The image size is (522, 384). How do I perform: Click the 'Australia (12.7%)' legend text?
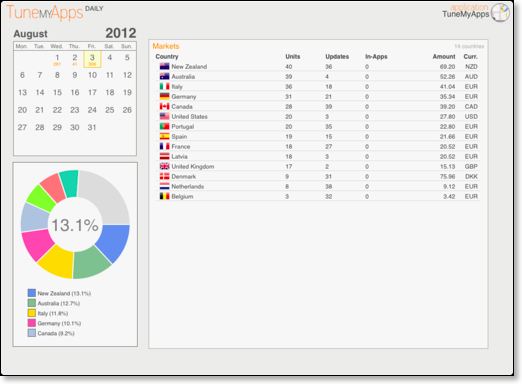point(59,303)
